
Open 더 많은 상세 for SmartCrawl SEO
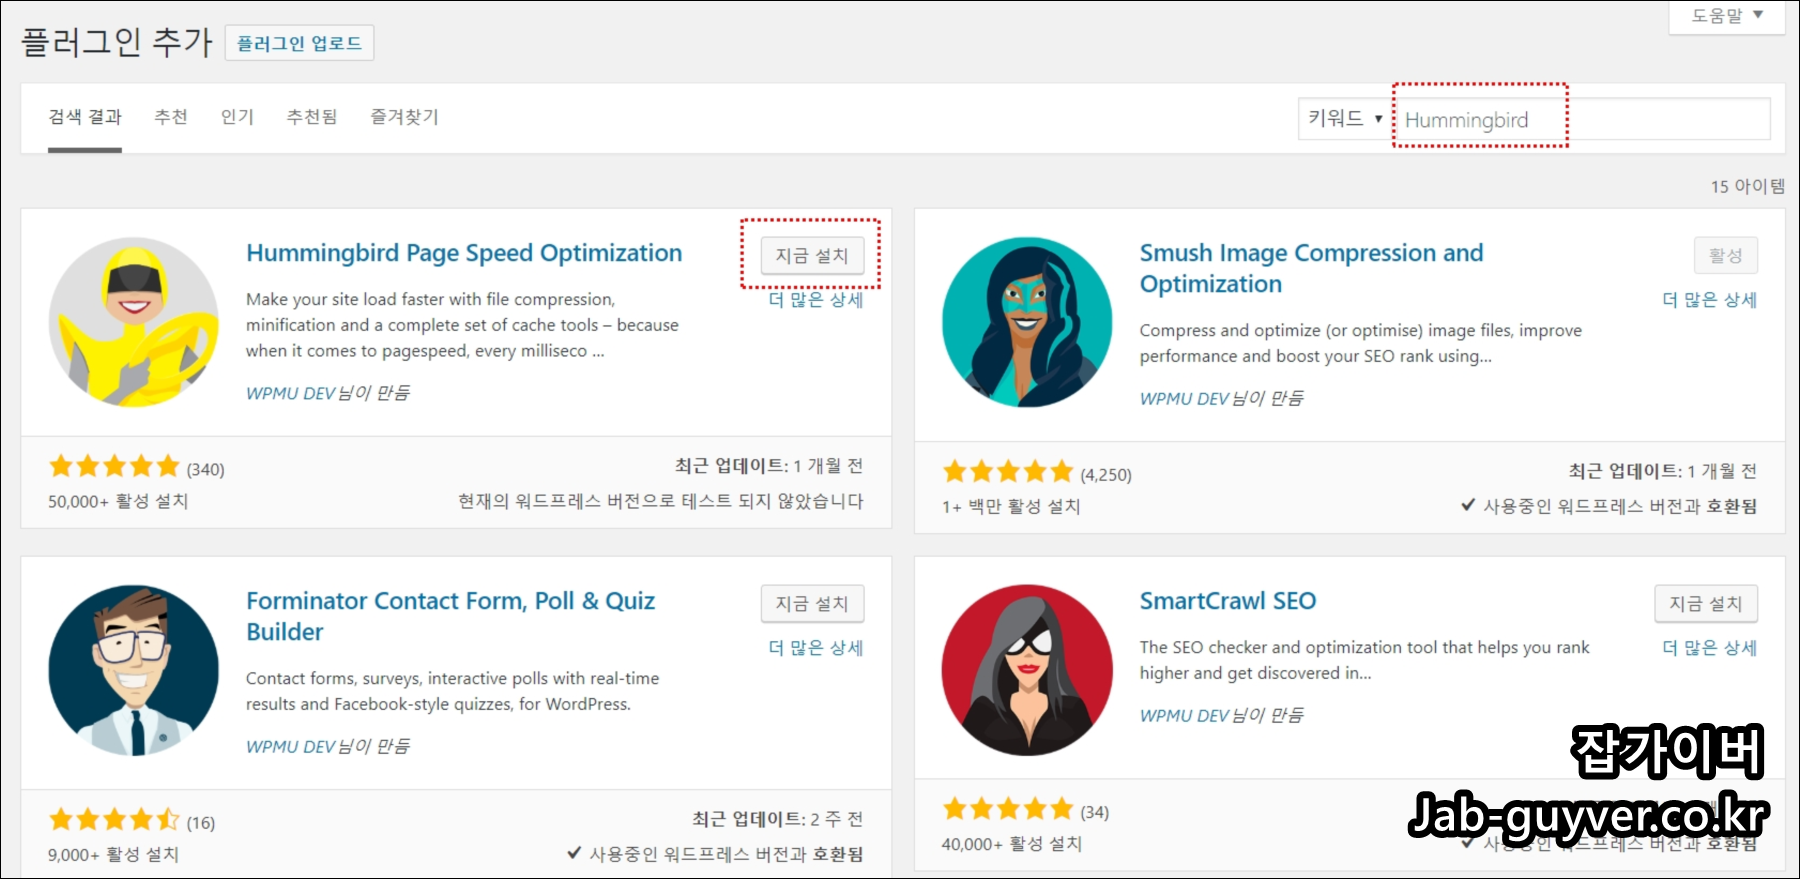[1709, 648]
